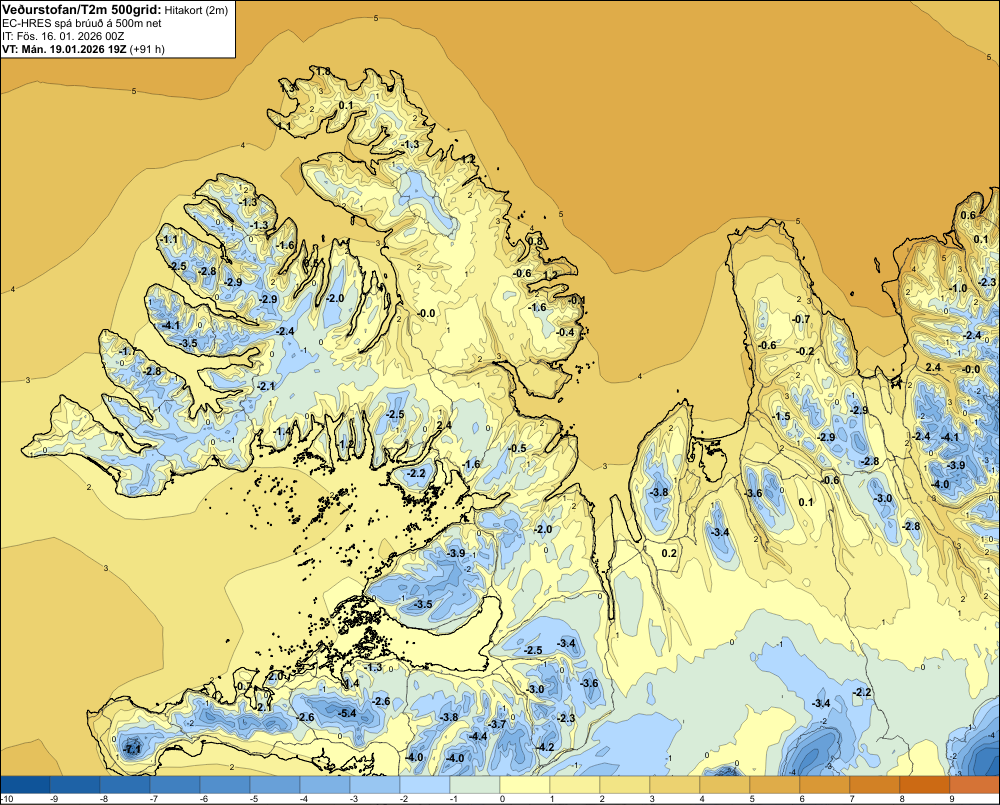Click the 0.2 temperature label
Viewport: 1000px width, 805px height.
click(669, 553)
